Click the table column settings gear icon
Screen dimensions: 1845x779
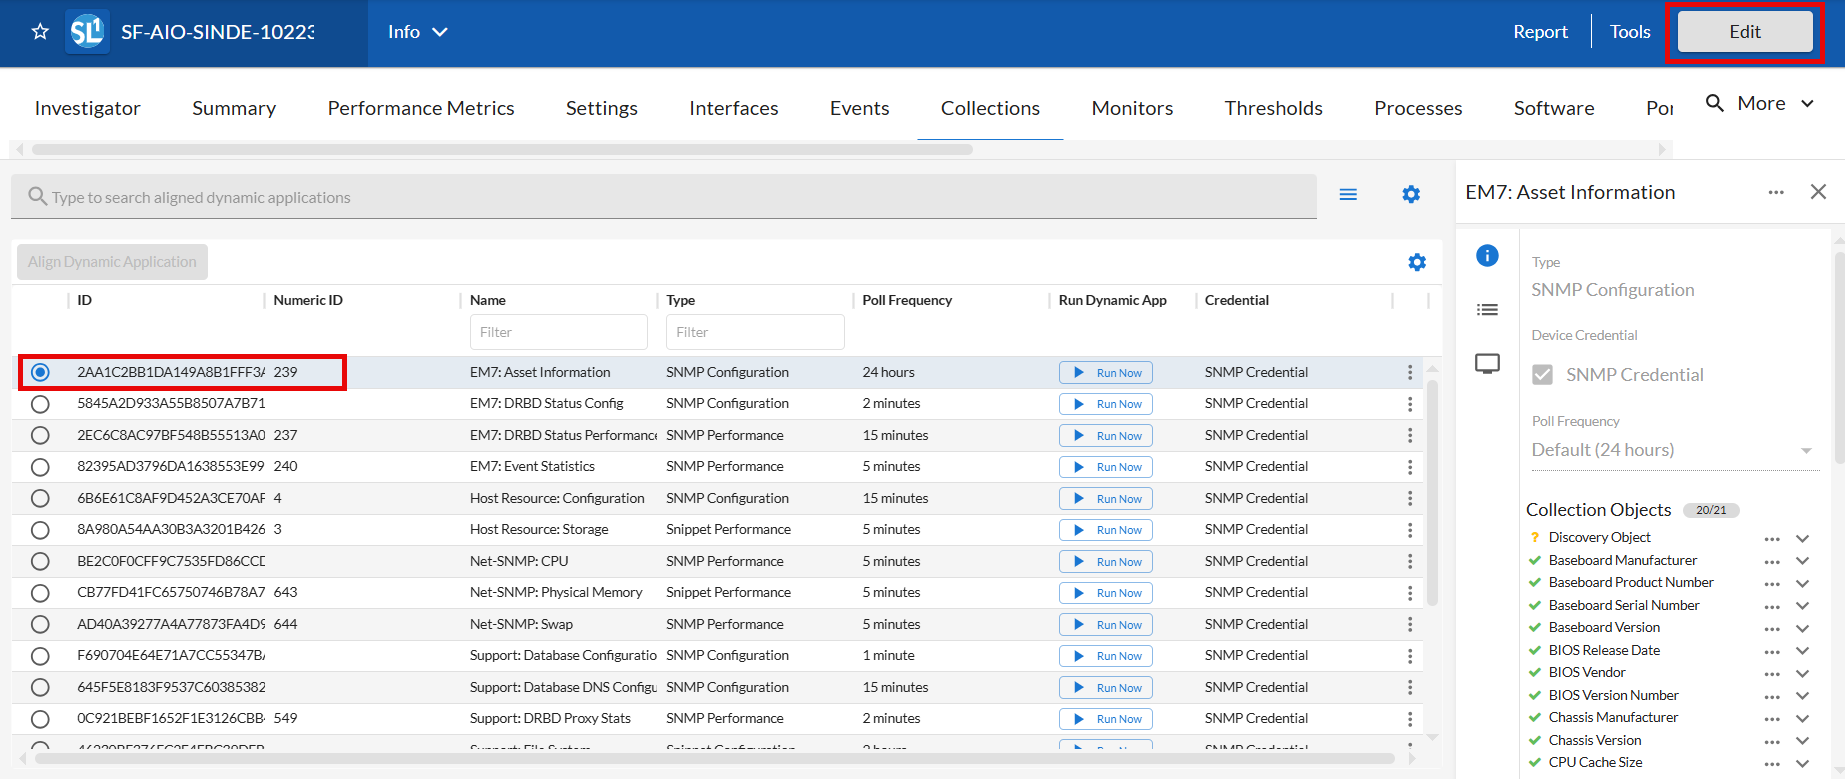[x=1416, y=262]
